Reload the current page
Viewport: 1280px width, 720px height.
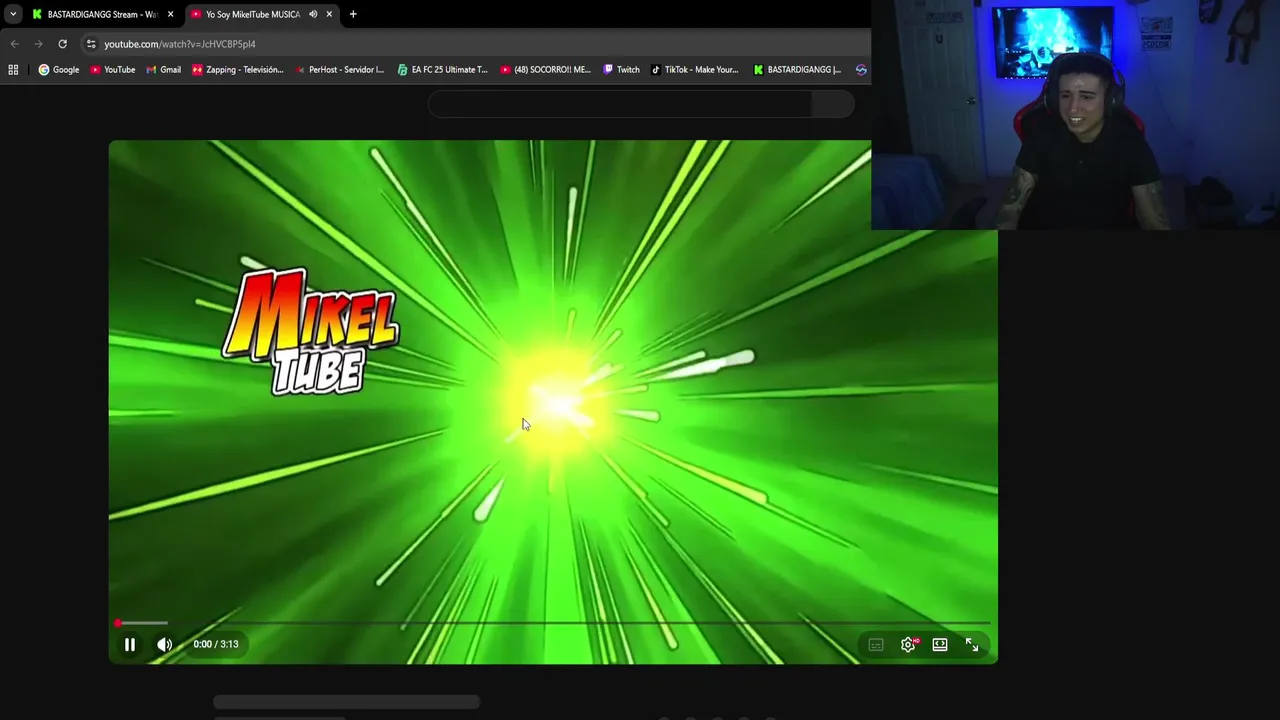62,44
